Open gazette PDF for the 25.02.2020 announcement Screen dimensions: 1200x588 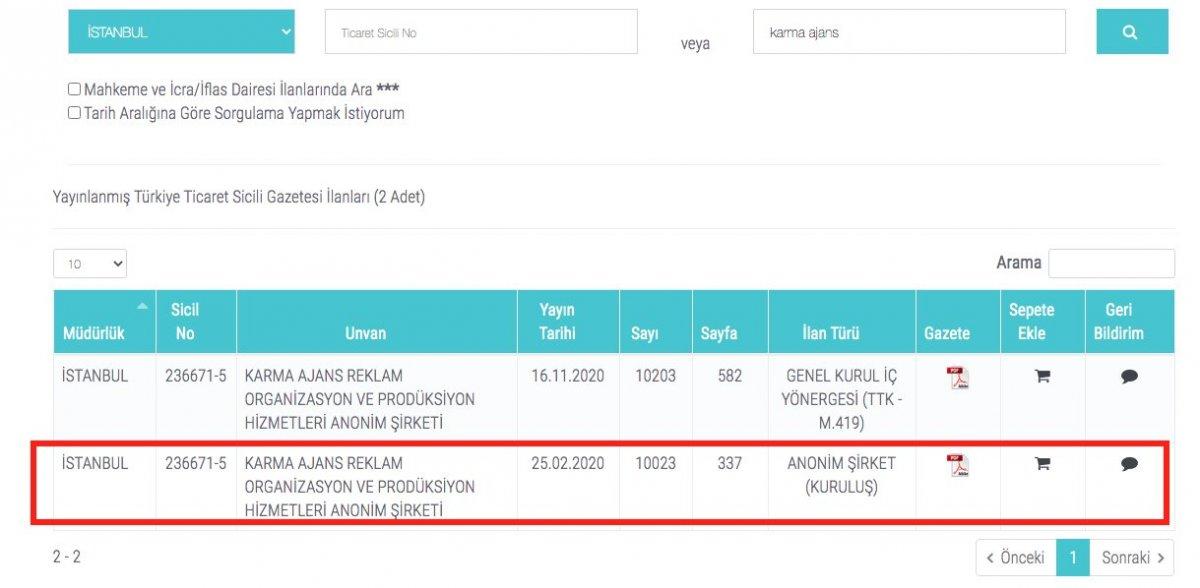pyautogui.click(x=957, y=465)
